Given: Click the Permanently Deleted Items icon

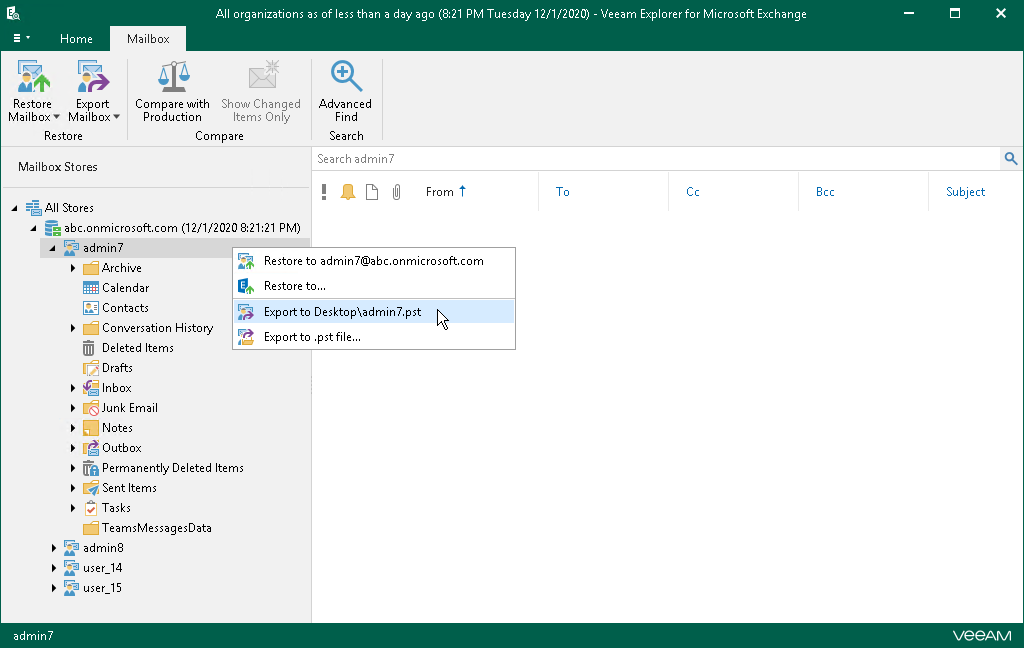Looking at the screenshot, I should point(91,468).
